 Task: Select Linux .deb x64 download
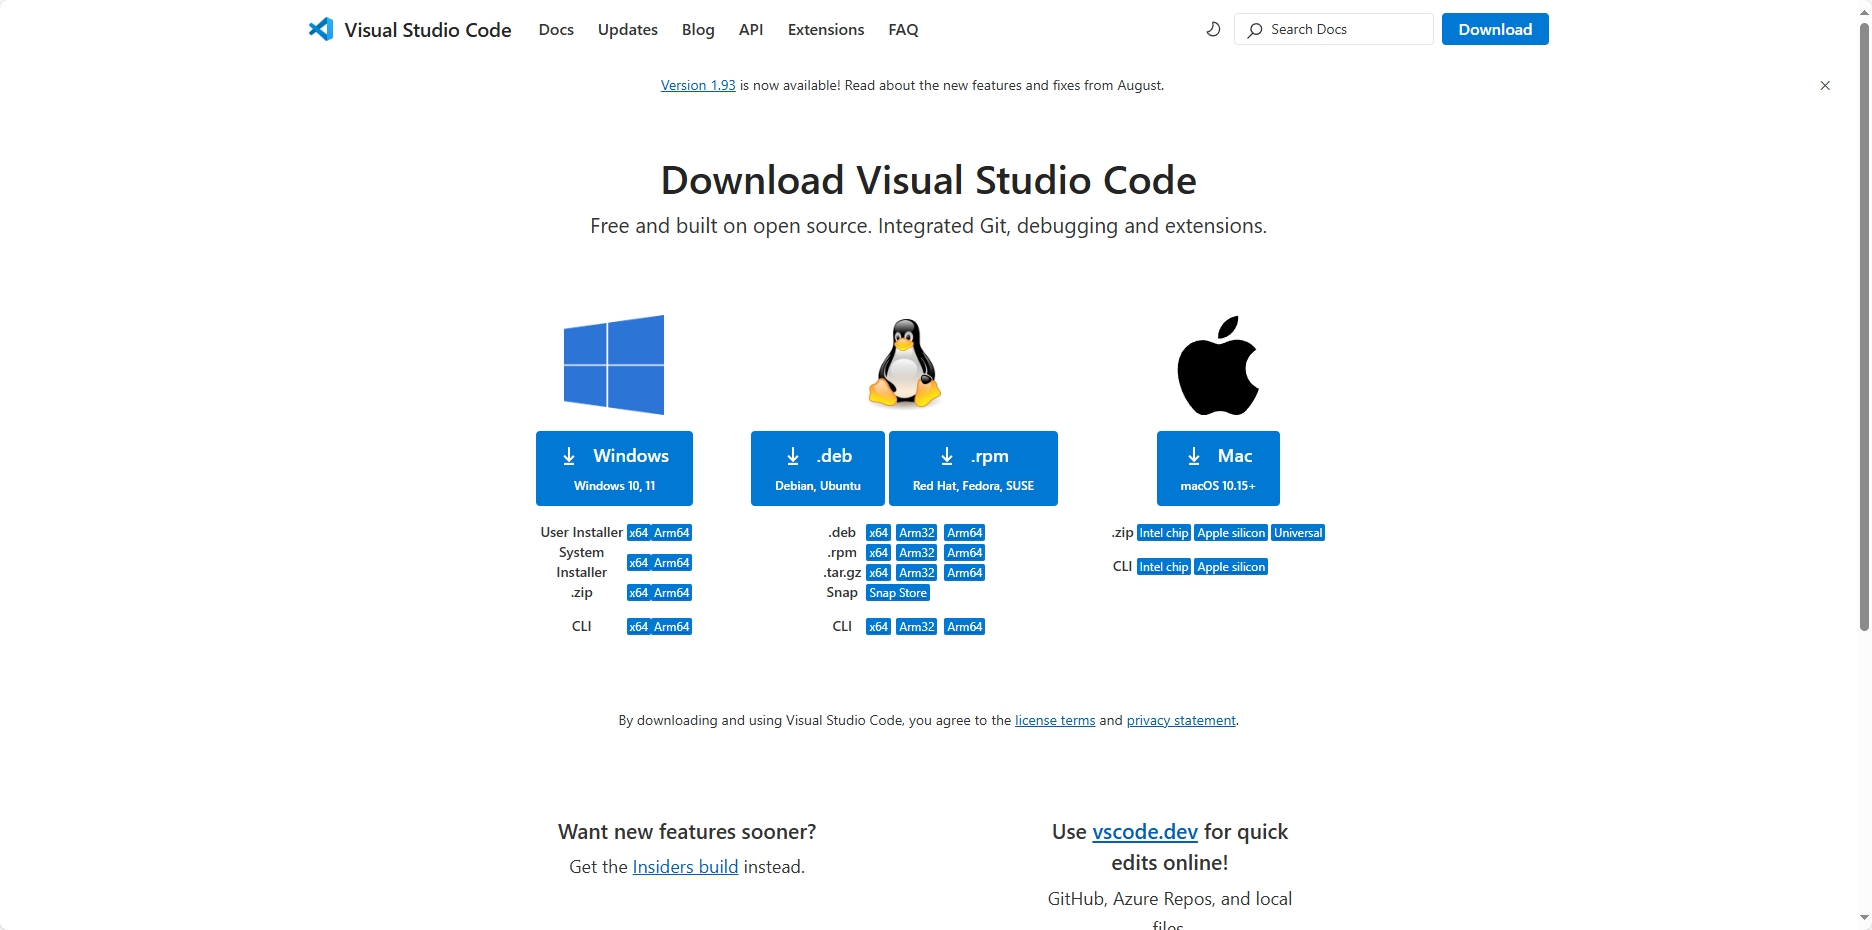point(879,533)
